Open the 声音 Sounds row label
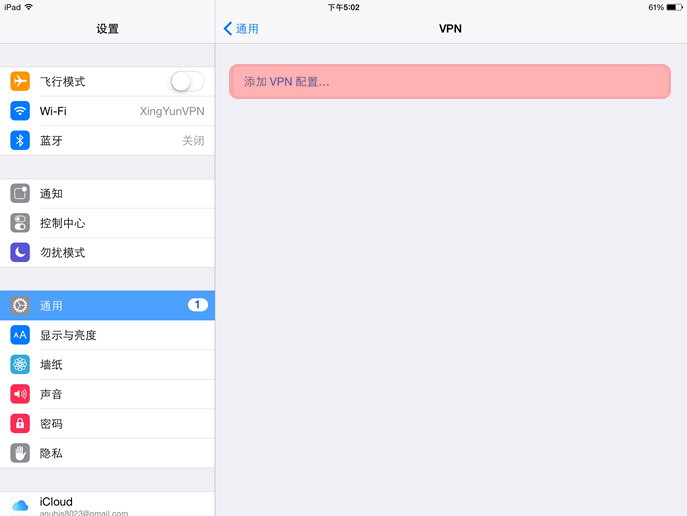 [51, 394]
